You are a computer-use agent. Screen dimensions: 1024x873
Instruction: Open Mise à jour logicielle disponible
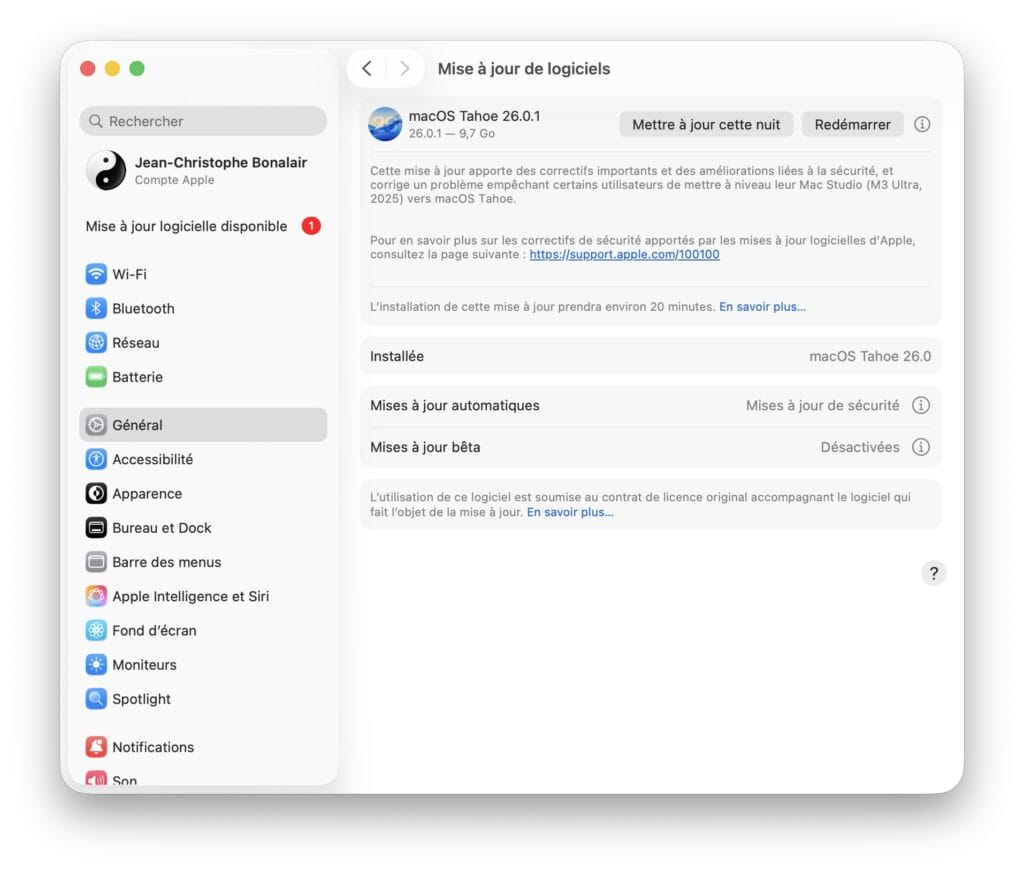(x=185, y=226)
